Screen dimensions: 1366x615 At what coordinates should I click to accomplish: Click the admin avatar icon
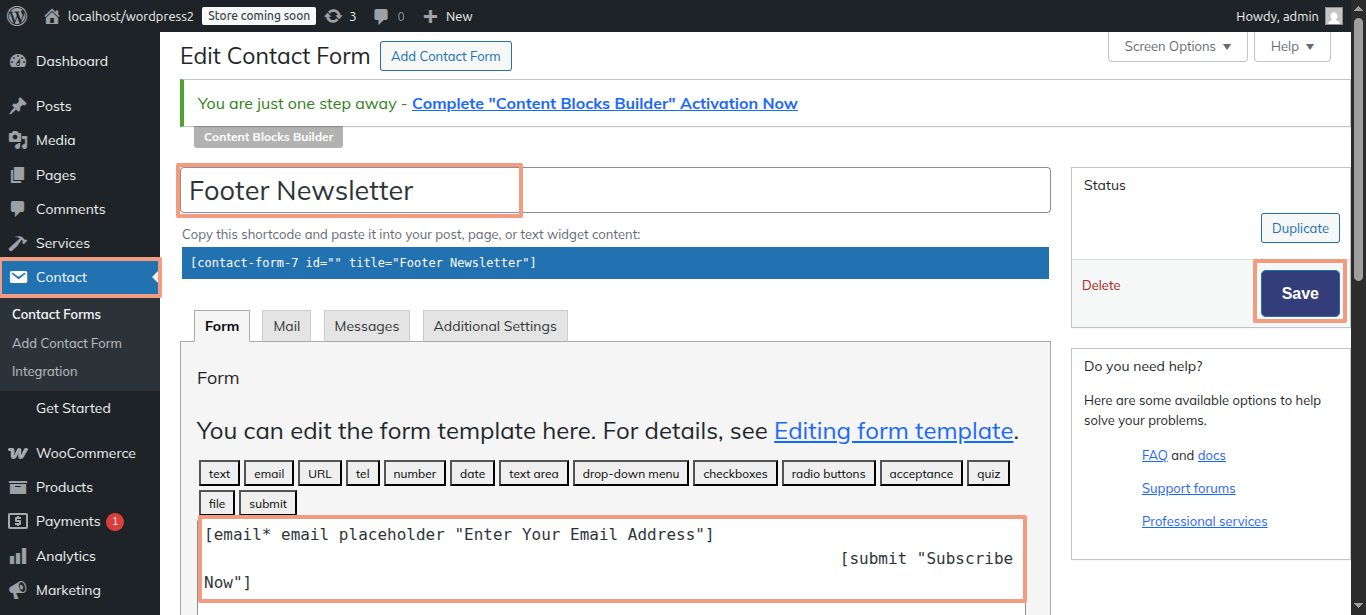point(1333,16)
